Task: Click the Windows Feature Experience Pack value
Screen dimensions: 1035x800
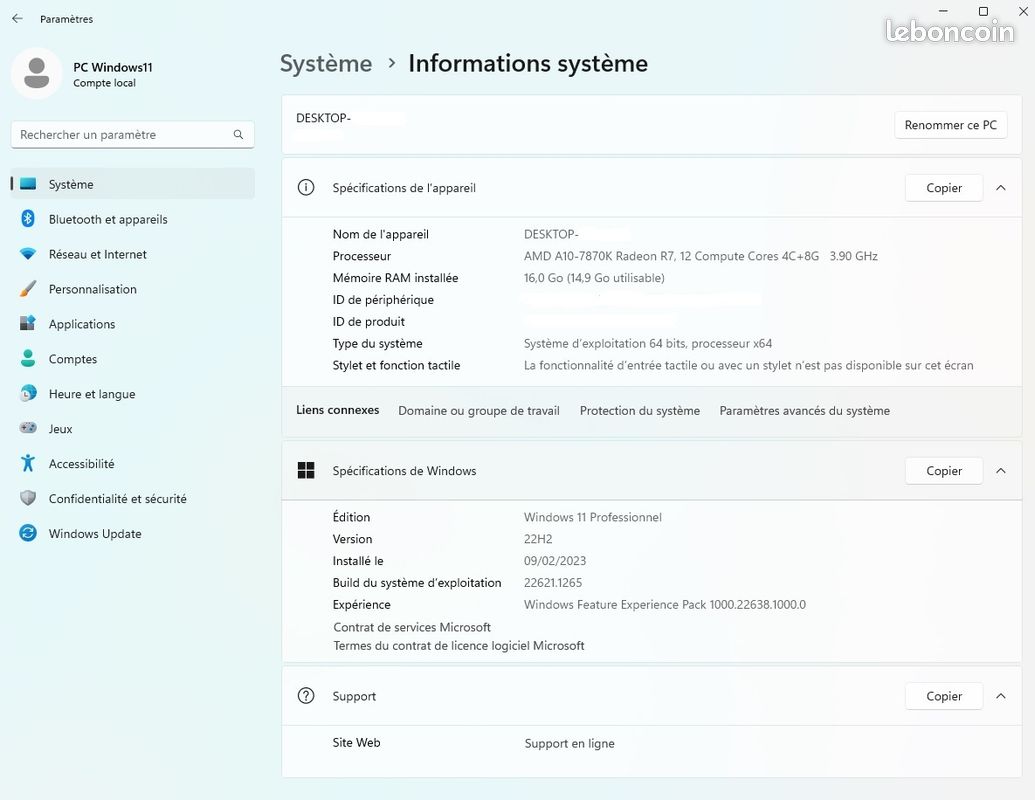Action: pyautogui.click(x=665, y=605)
